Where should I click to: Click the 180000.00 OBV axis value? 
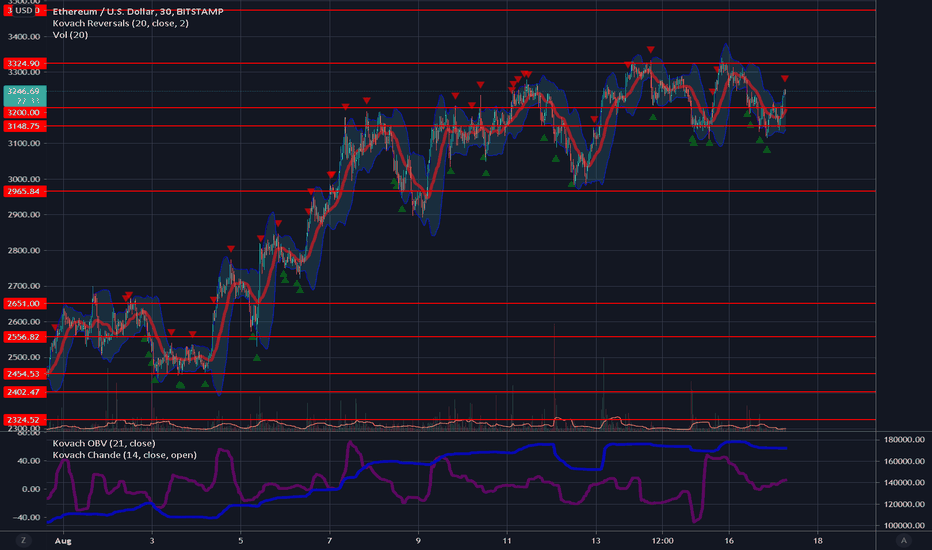[904, 439]
